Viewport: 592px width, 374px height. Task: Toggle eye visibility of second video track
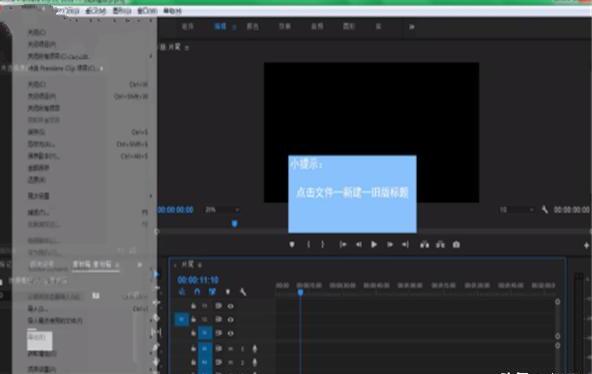pos(230,320)
